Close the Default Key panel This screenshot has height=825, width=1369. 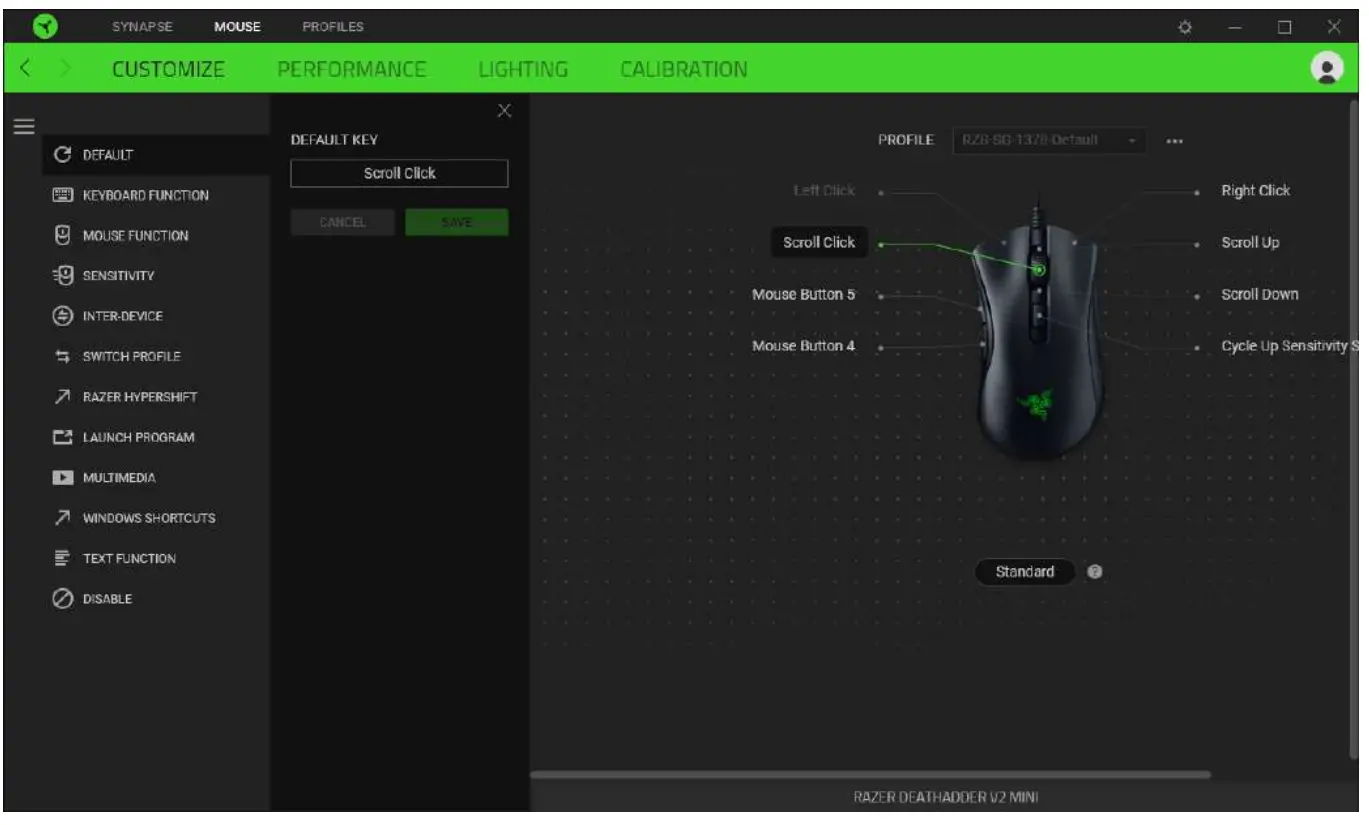click(x=505, y=110)
